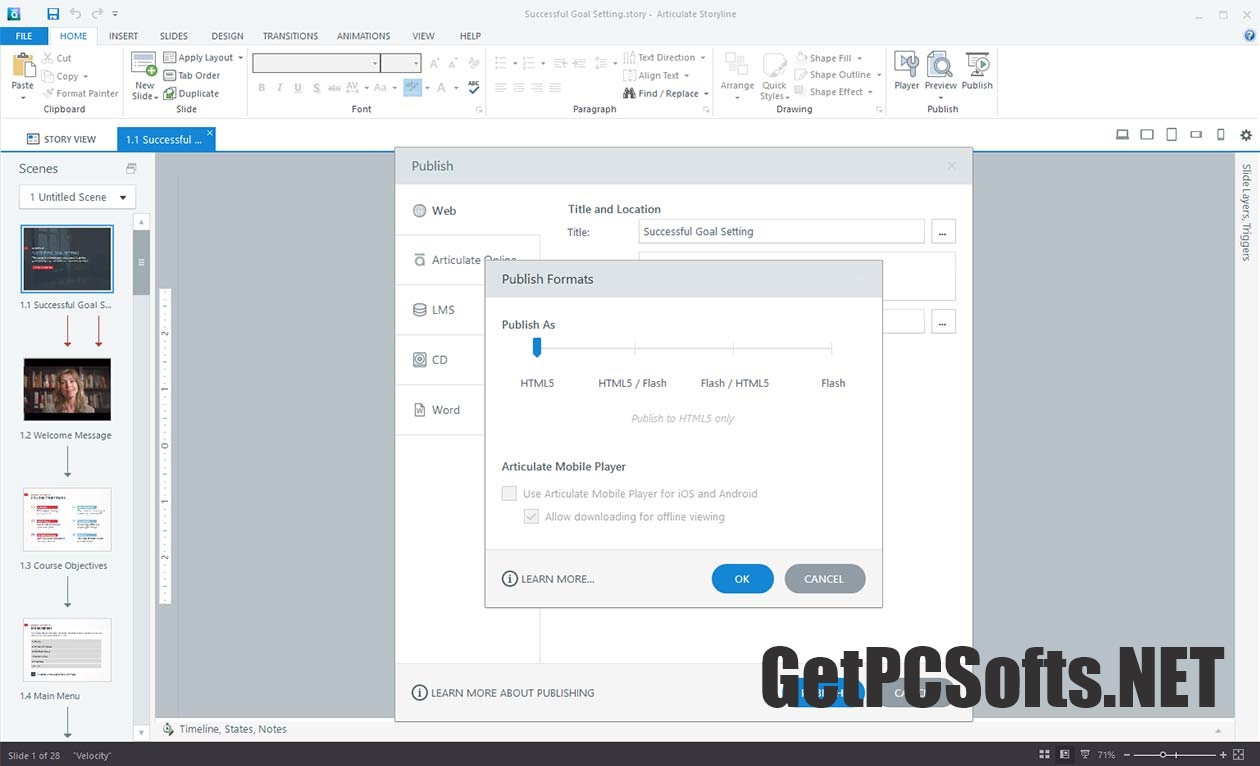The height and width of the screenshot is (766, 1260).
Task: Close the 1.1 Successful slide tab
Action: point(210,132)
